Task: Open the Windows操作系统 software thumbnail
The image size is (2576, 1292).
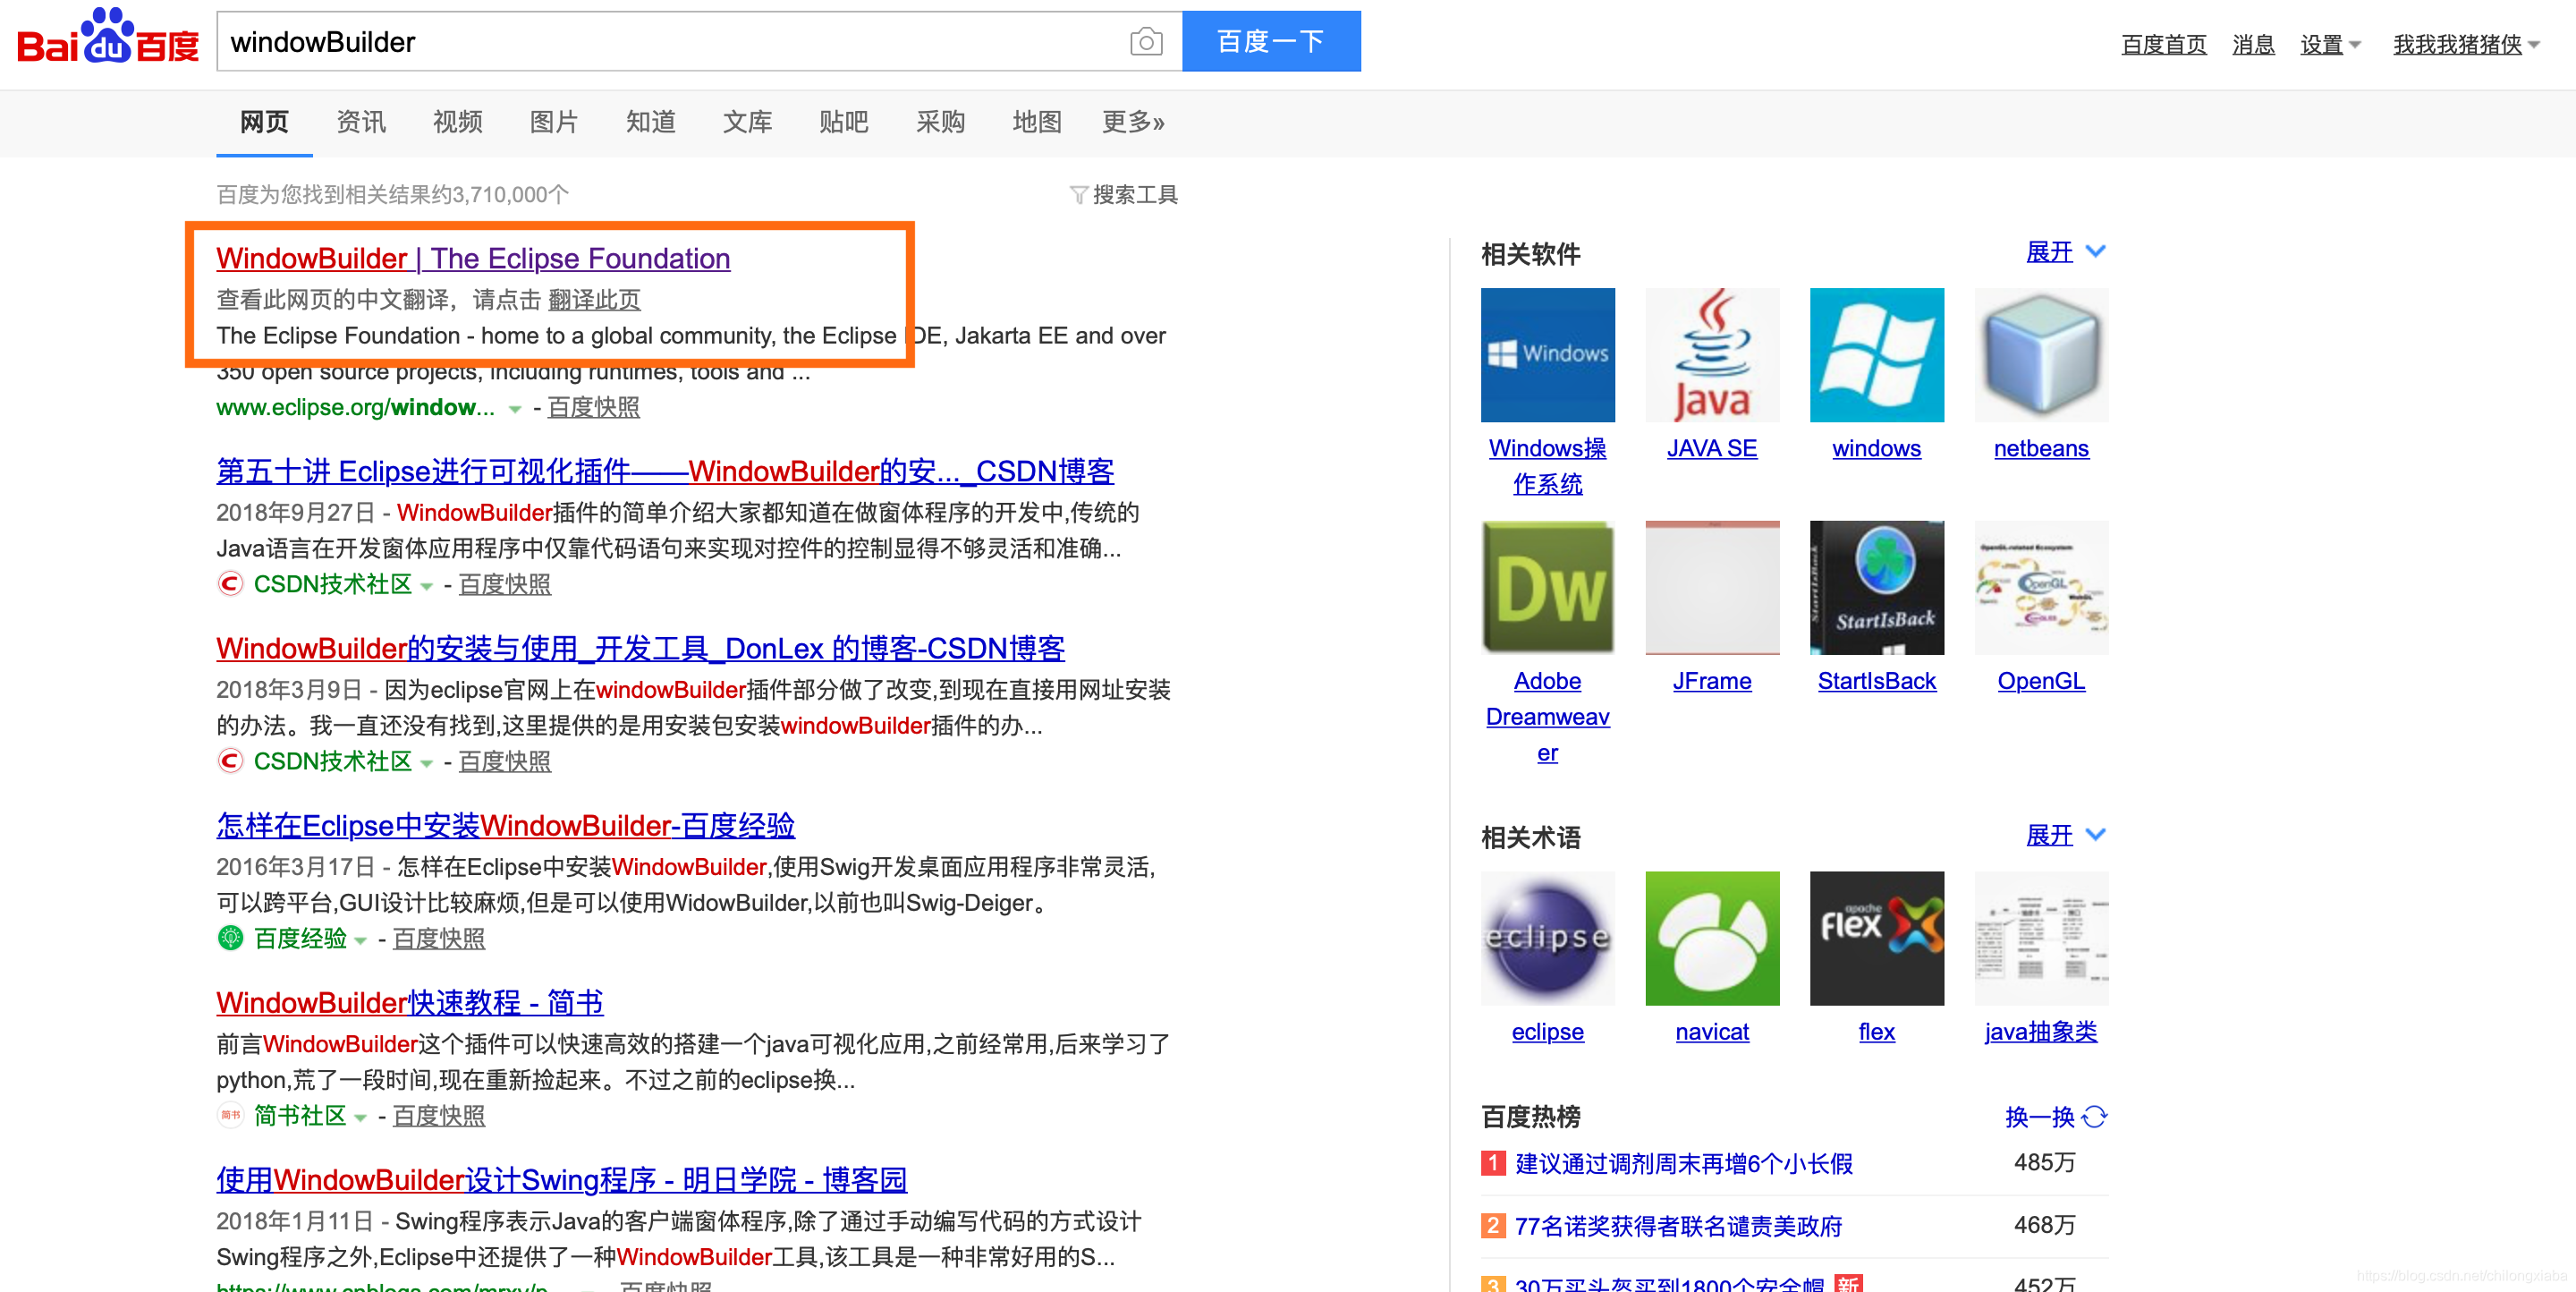Action: click(x=1547, y=355)
